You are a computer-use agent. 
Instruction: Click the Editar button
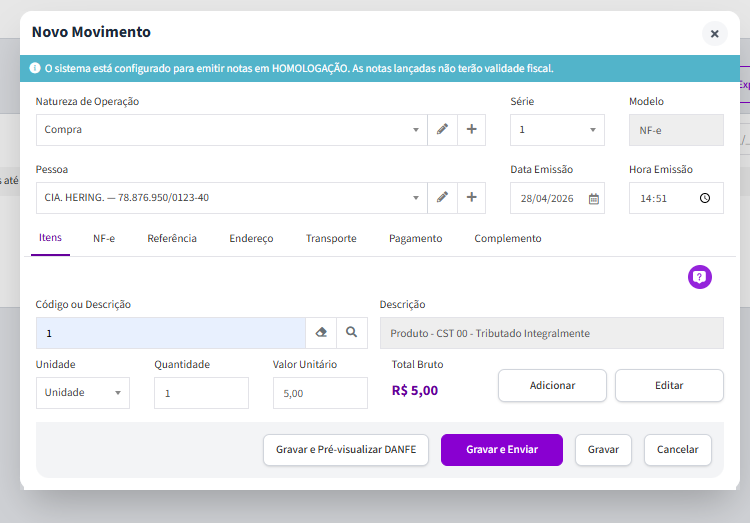click(669, 386)
